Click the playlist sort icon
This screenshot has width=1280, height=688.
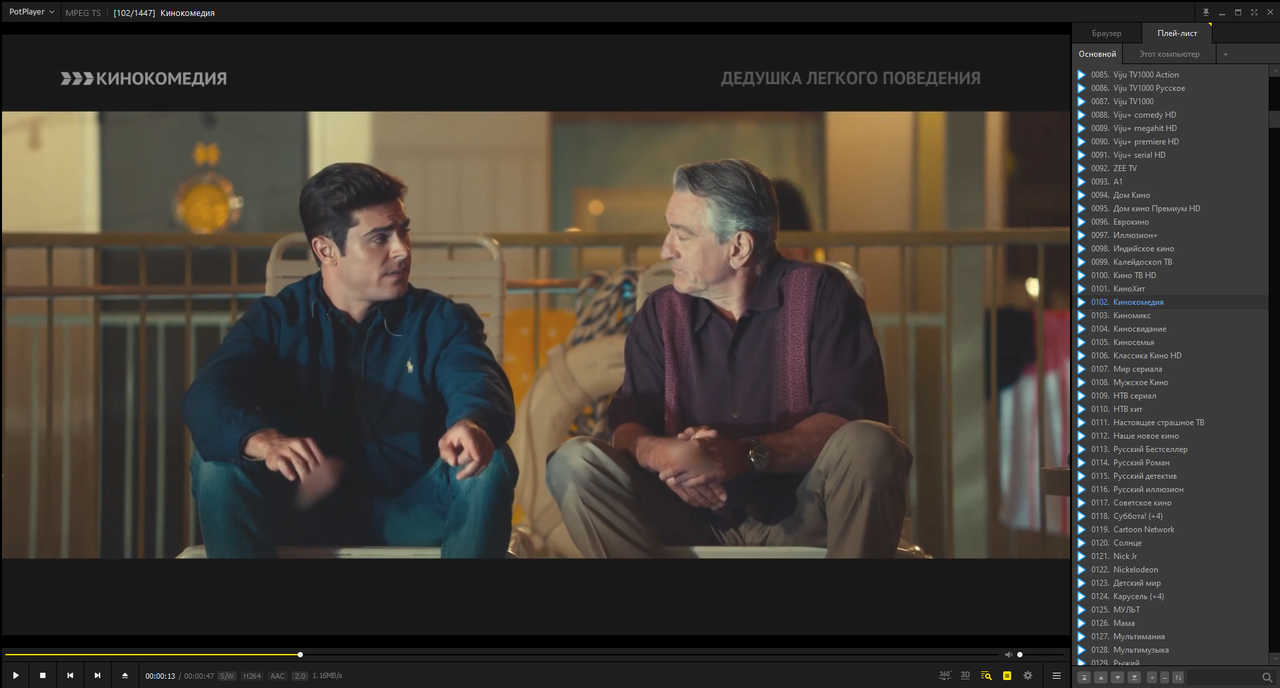[x=1179, y=678]
